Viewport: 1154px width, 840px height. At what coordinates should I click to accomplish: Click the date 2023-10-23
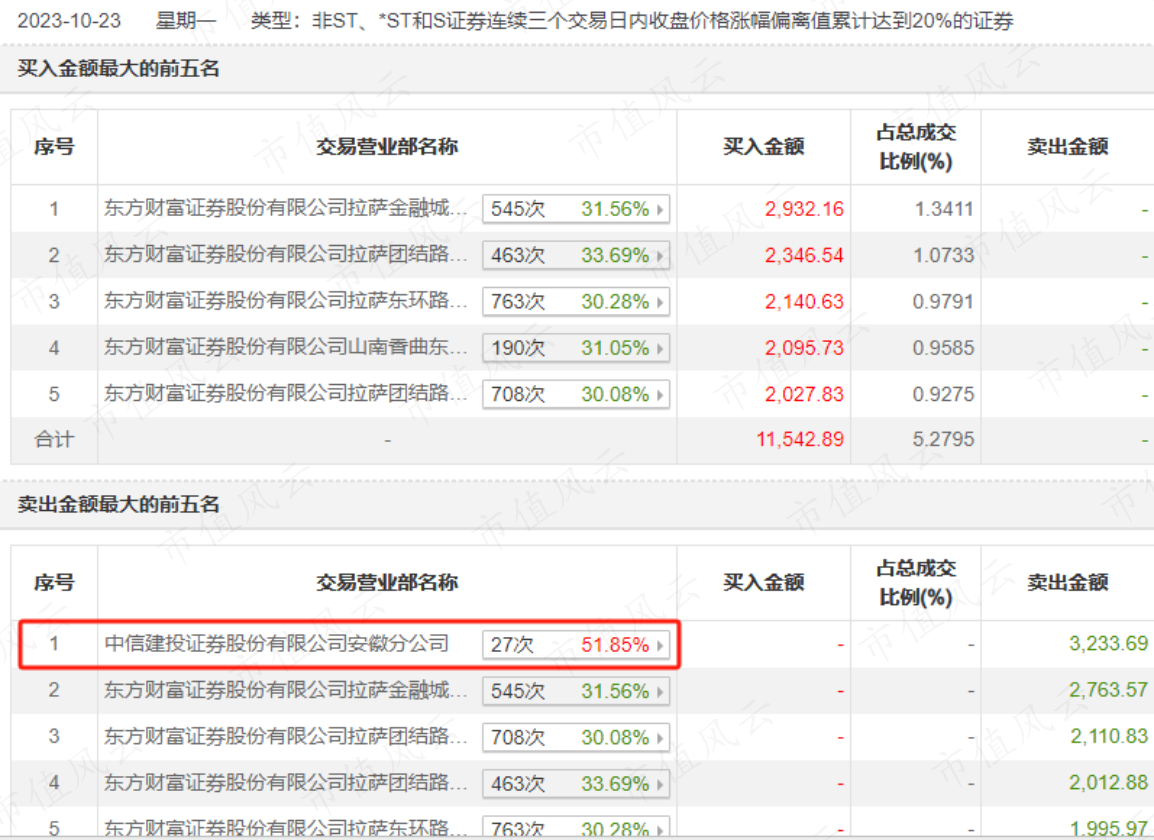[x=69, y=21]
